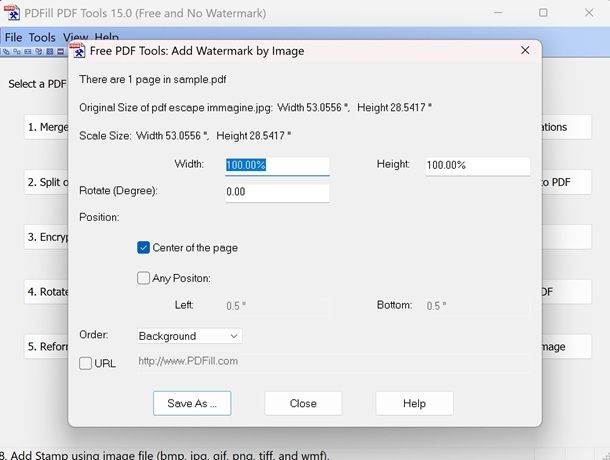Image resolution: width=610 pixels, height=460 pixels.
Task: Click the 'Position:' label
Action: pos(99,217)
